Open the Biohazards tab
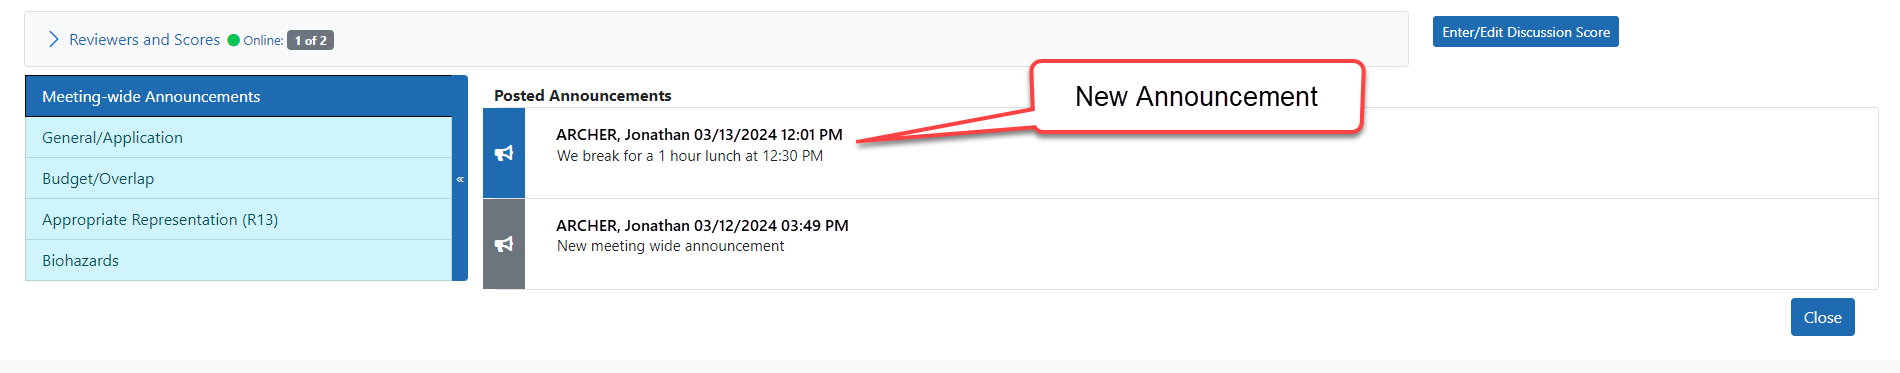This screenshot has width=1900, height=373. [239, 260]
